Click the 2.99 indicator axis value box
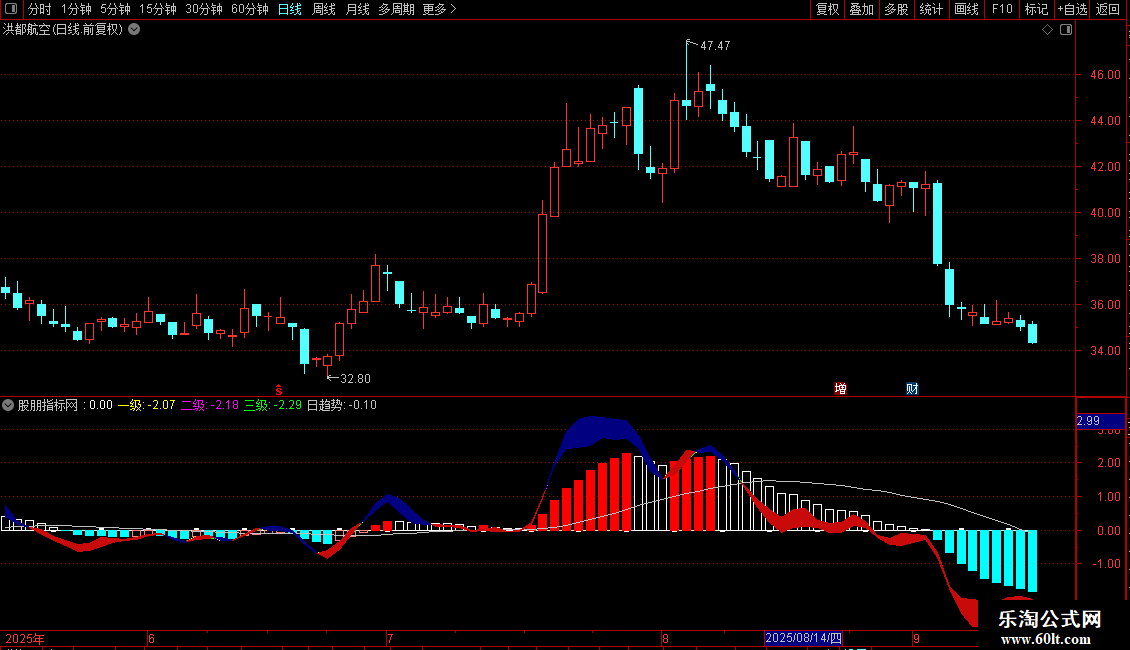This screenshot has width=1130, height=650. point(1100,421)
